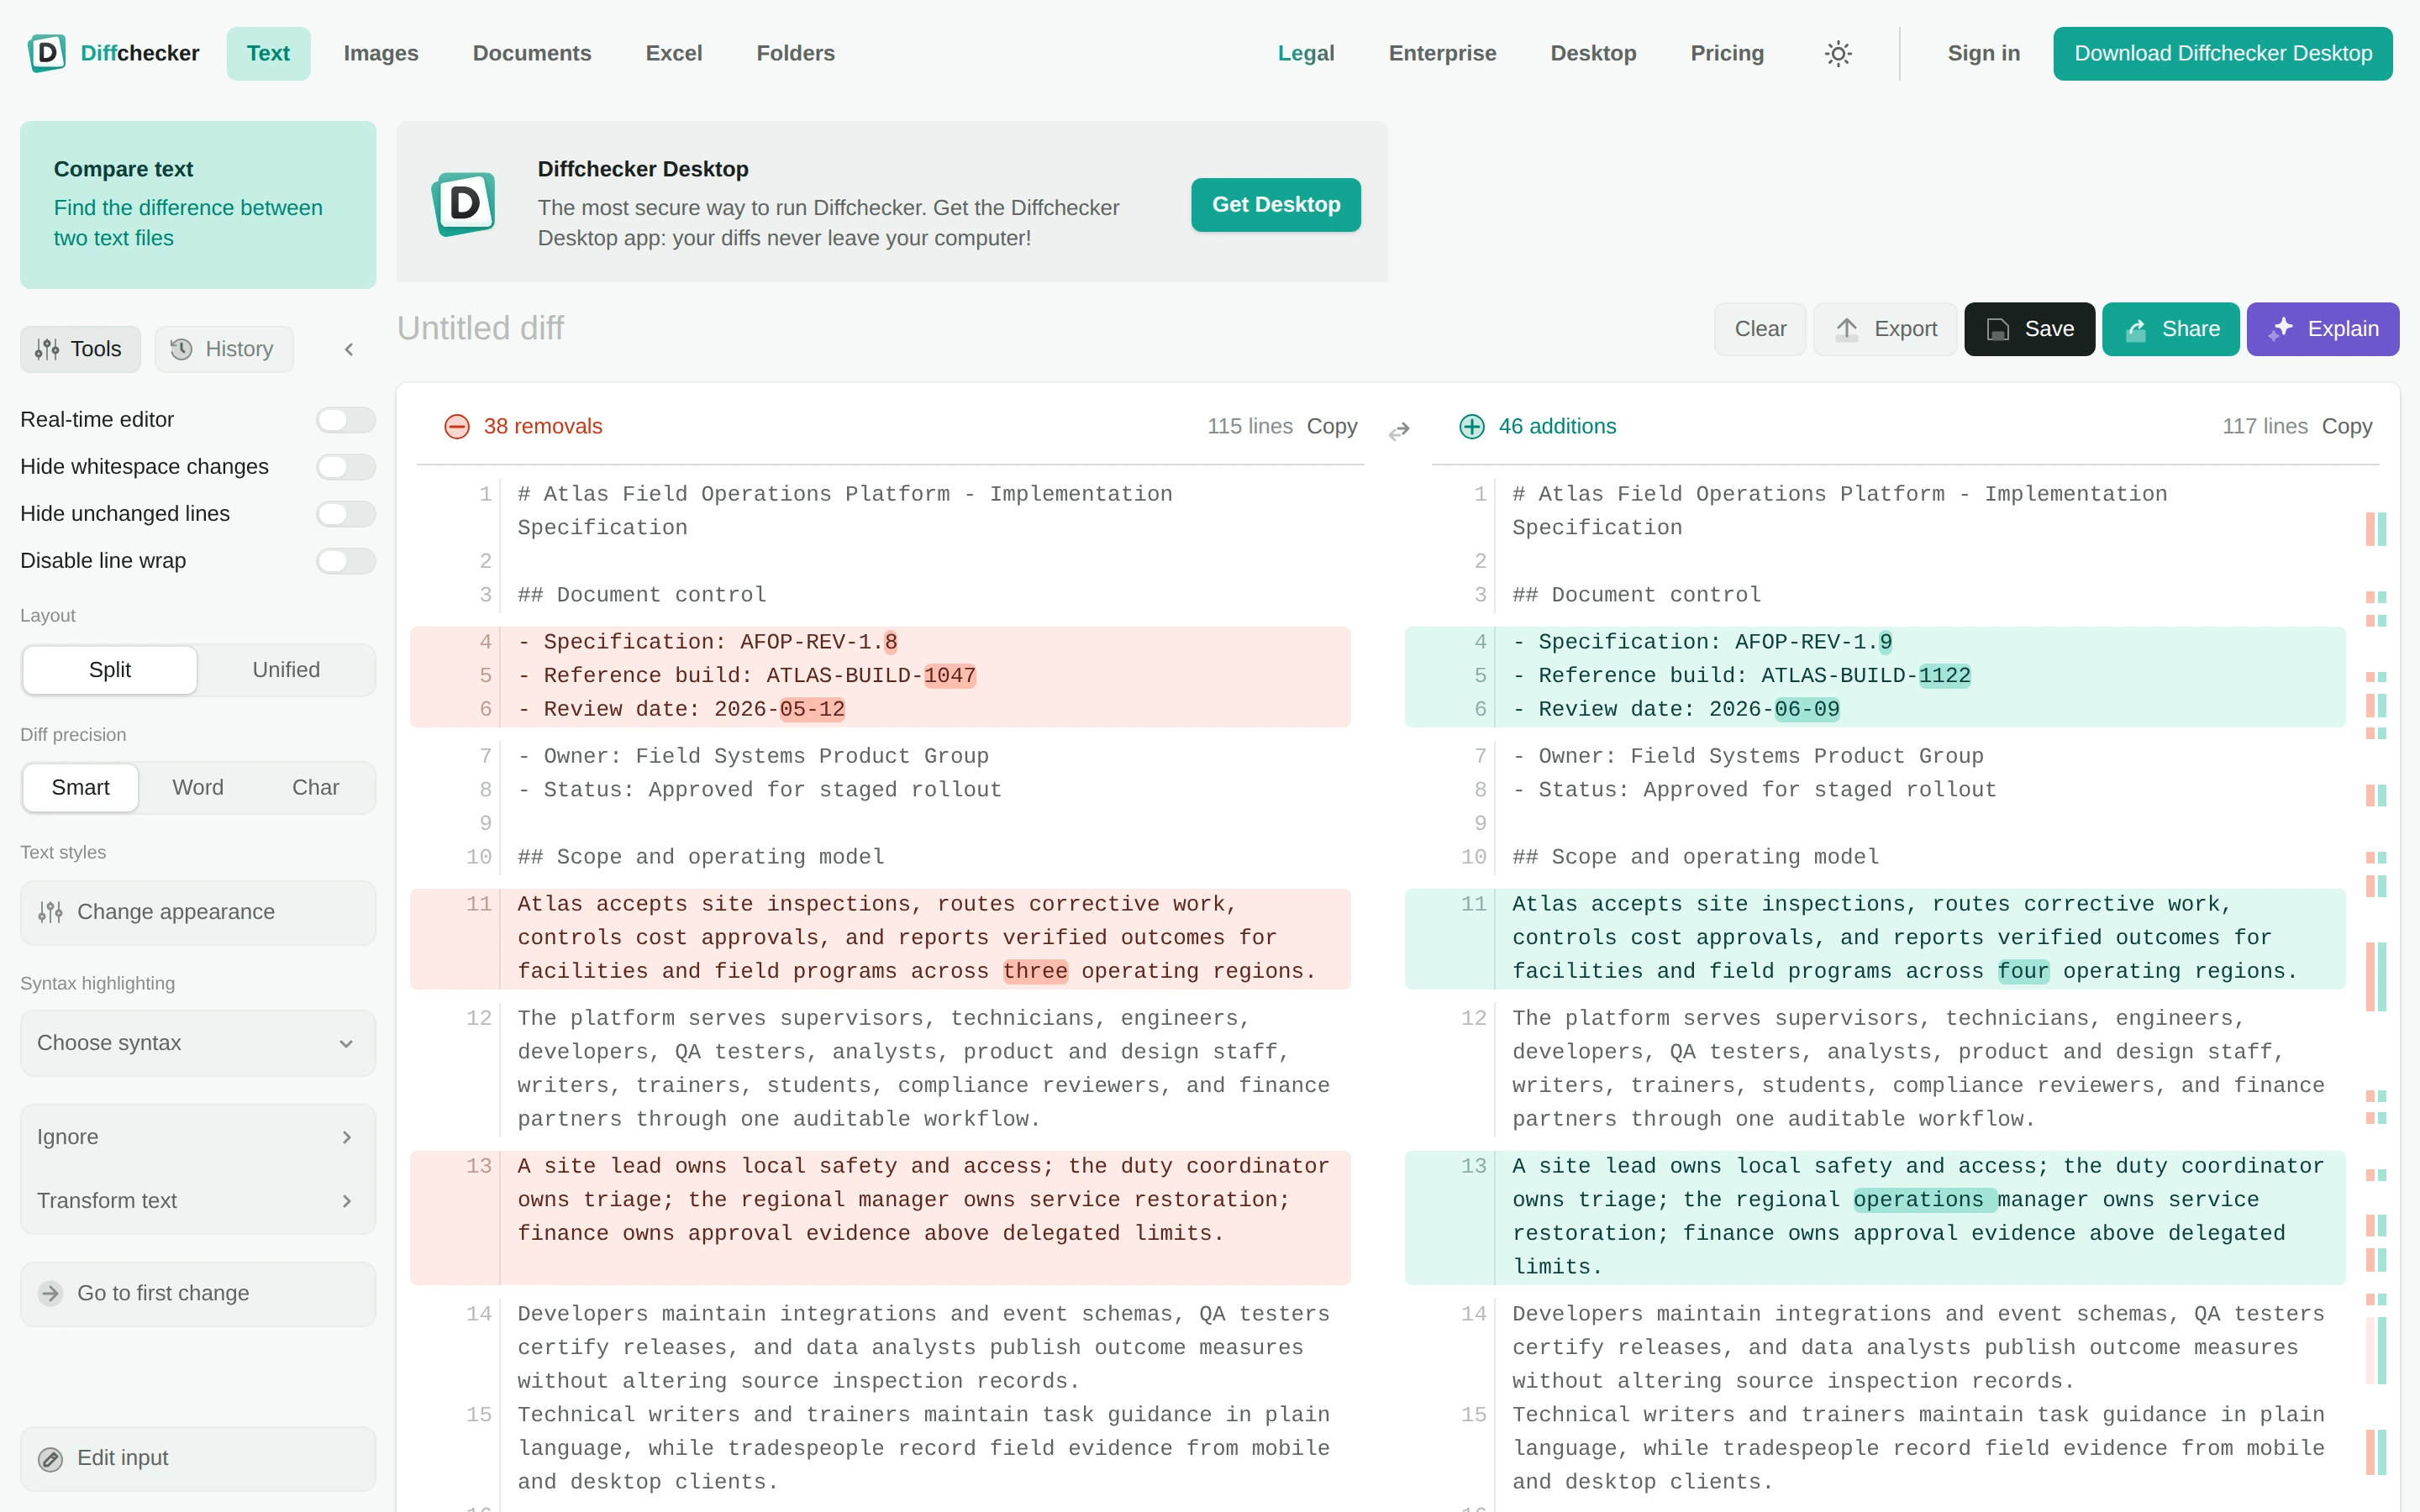
Task: Expand the Ignore options row
Action: (x=198, y=1137)
